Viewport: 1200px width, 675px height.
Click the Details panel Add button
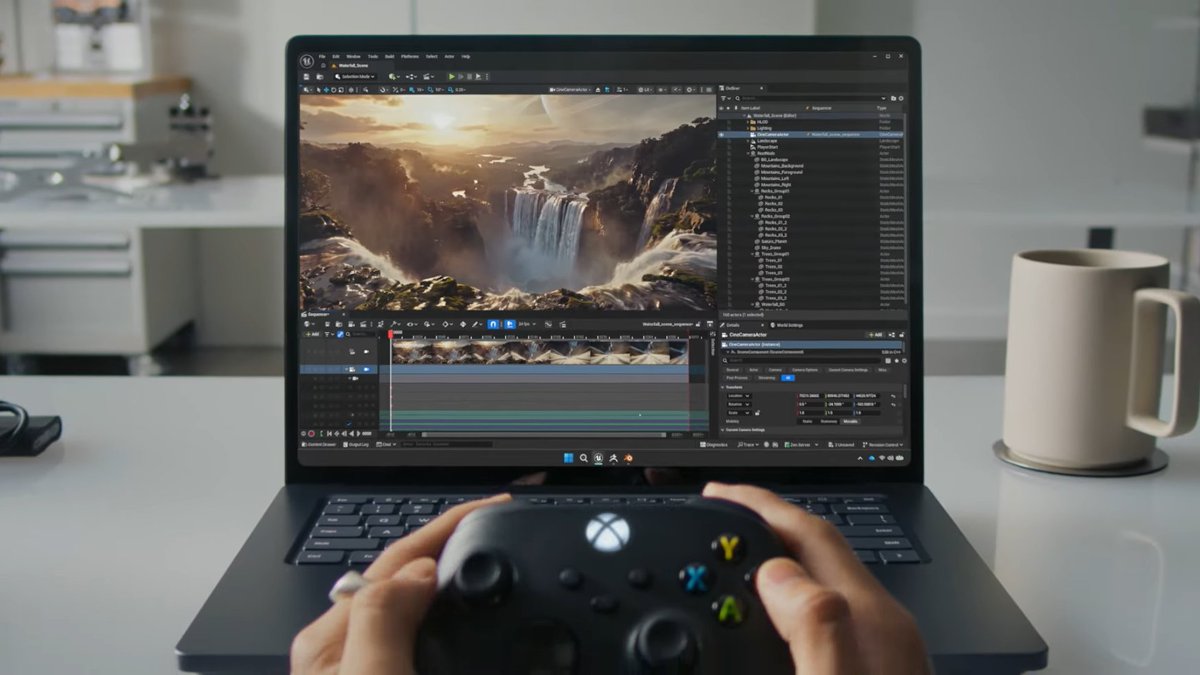pos(876,335)
